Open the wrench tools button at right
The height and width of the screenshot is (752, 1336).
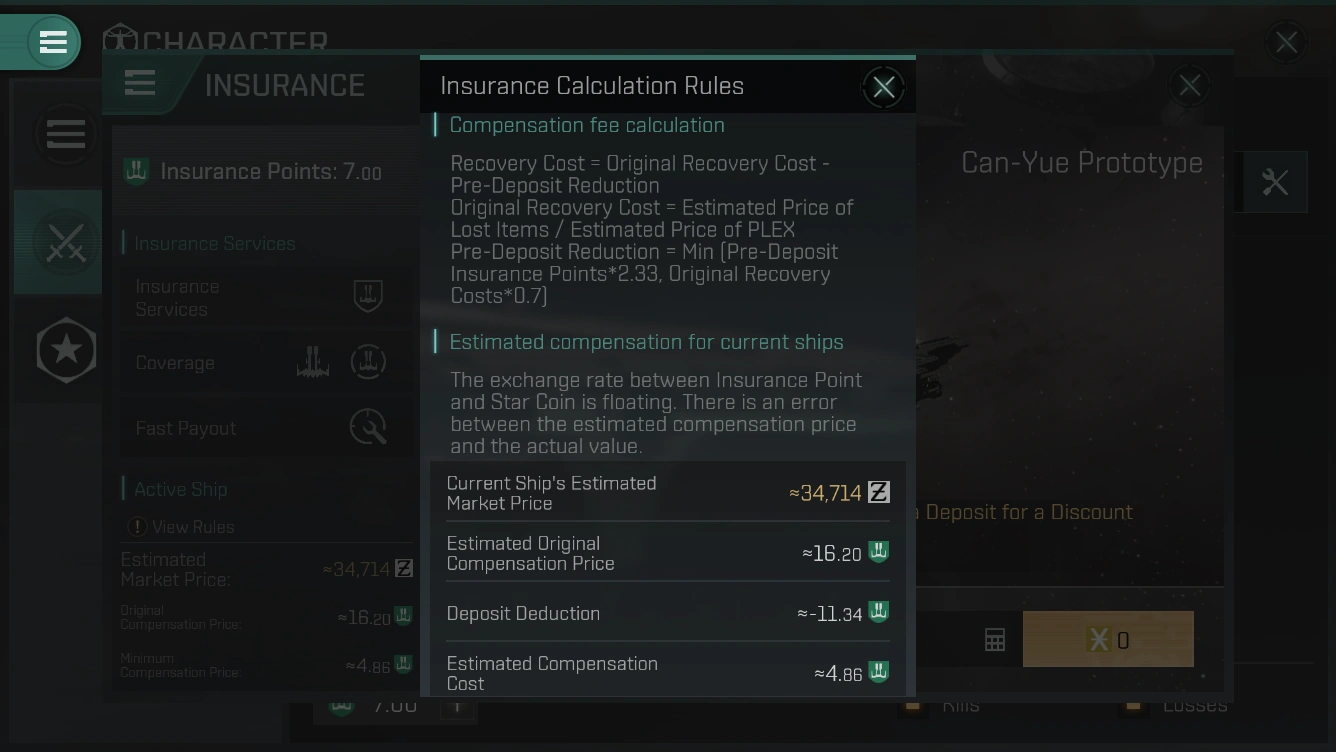coord(1274,182)
